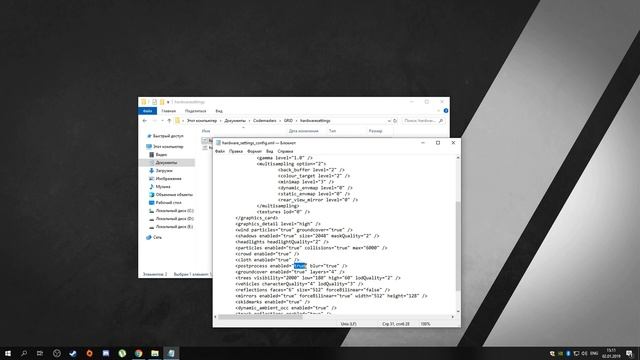640x360 pixels.
Task: Open the recent locations dropdown in Explorer
Action: tap(162, 121)
